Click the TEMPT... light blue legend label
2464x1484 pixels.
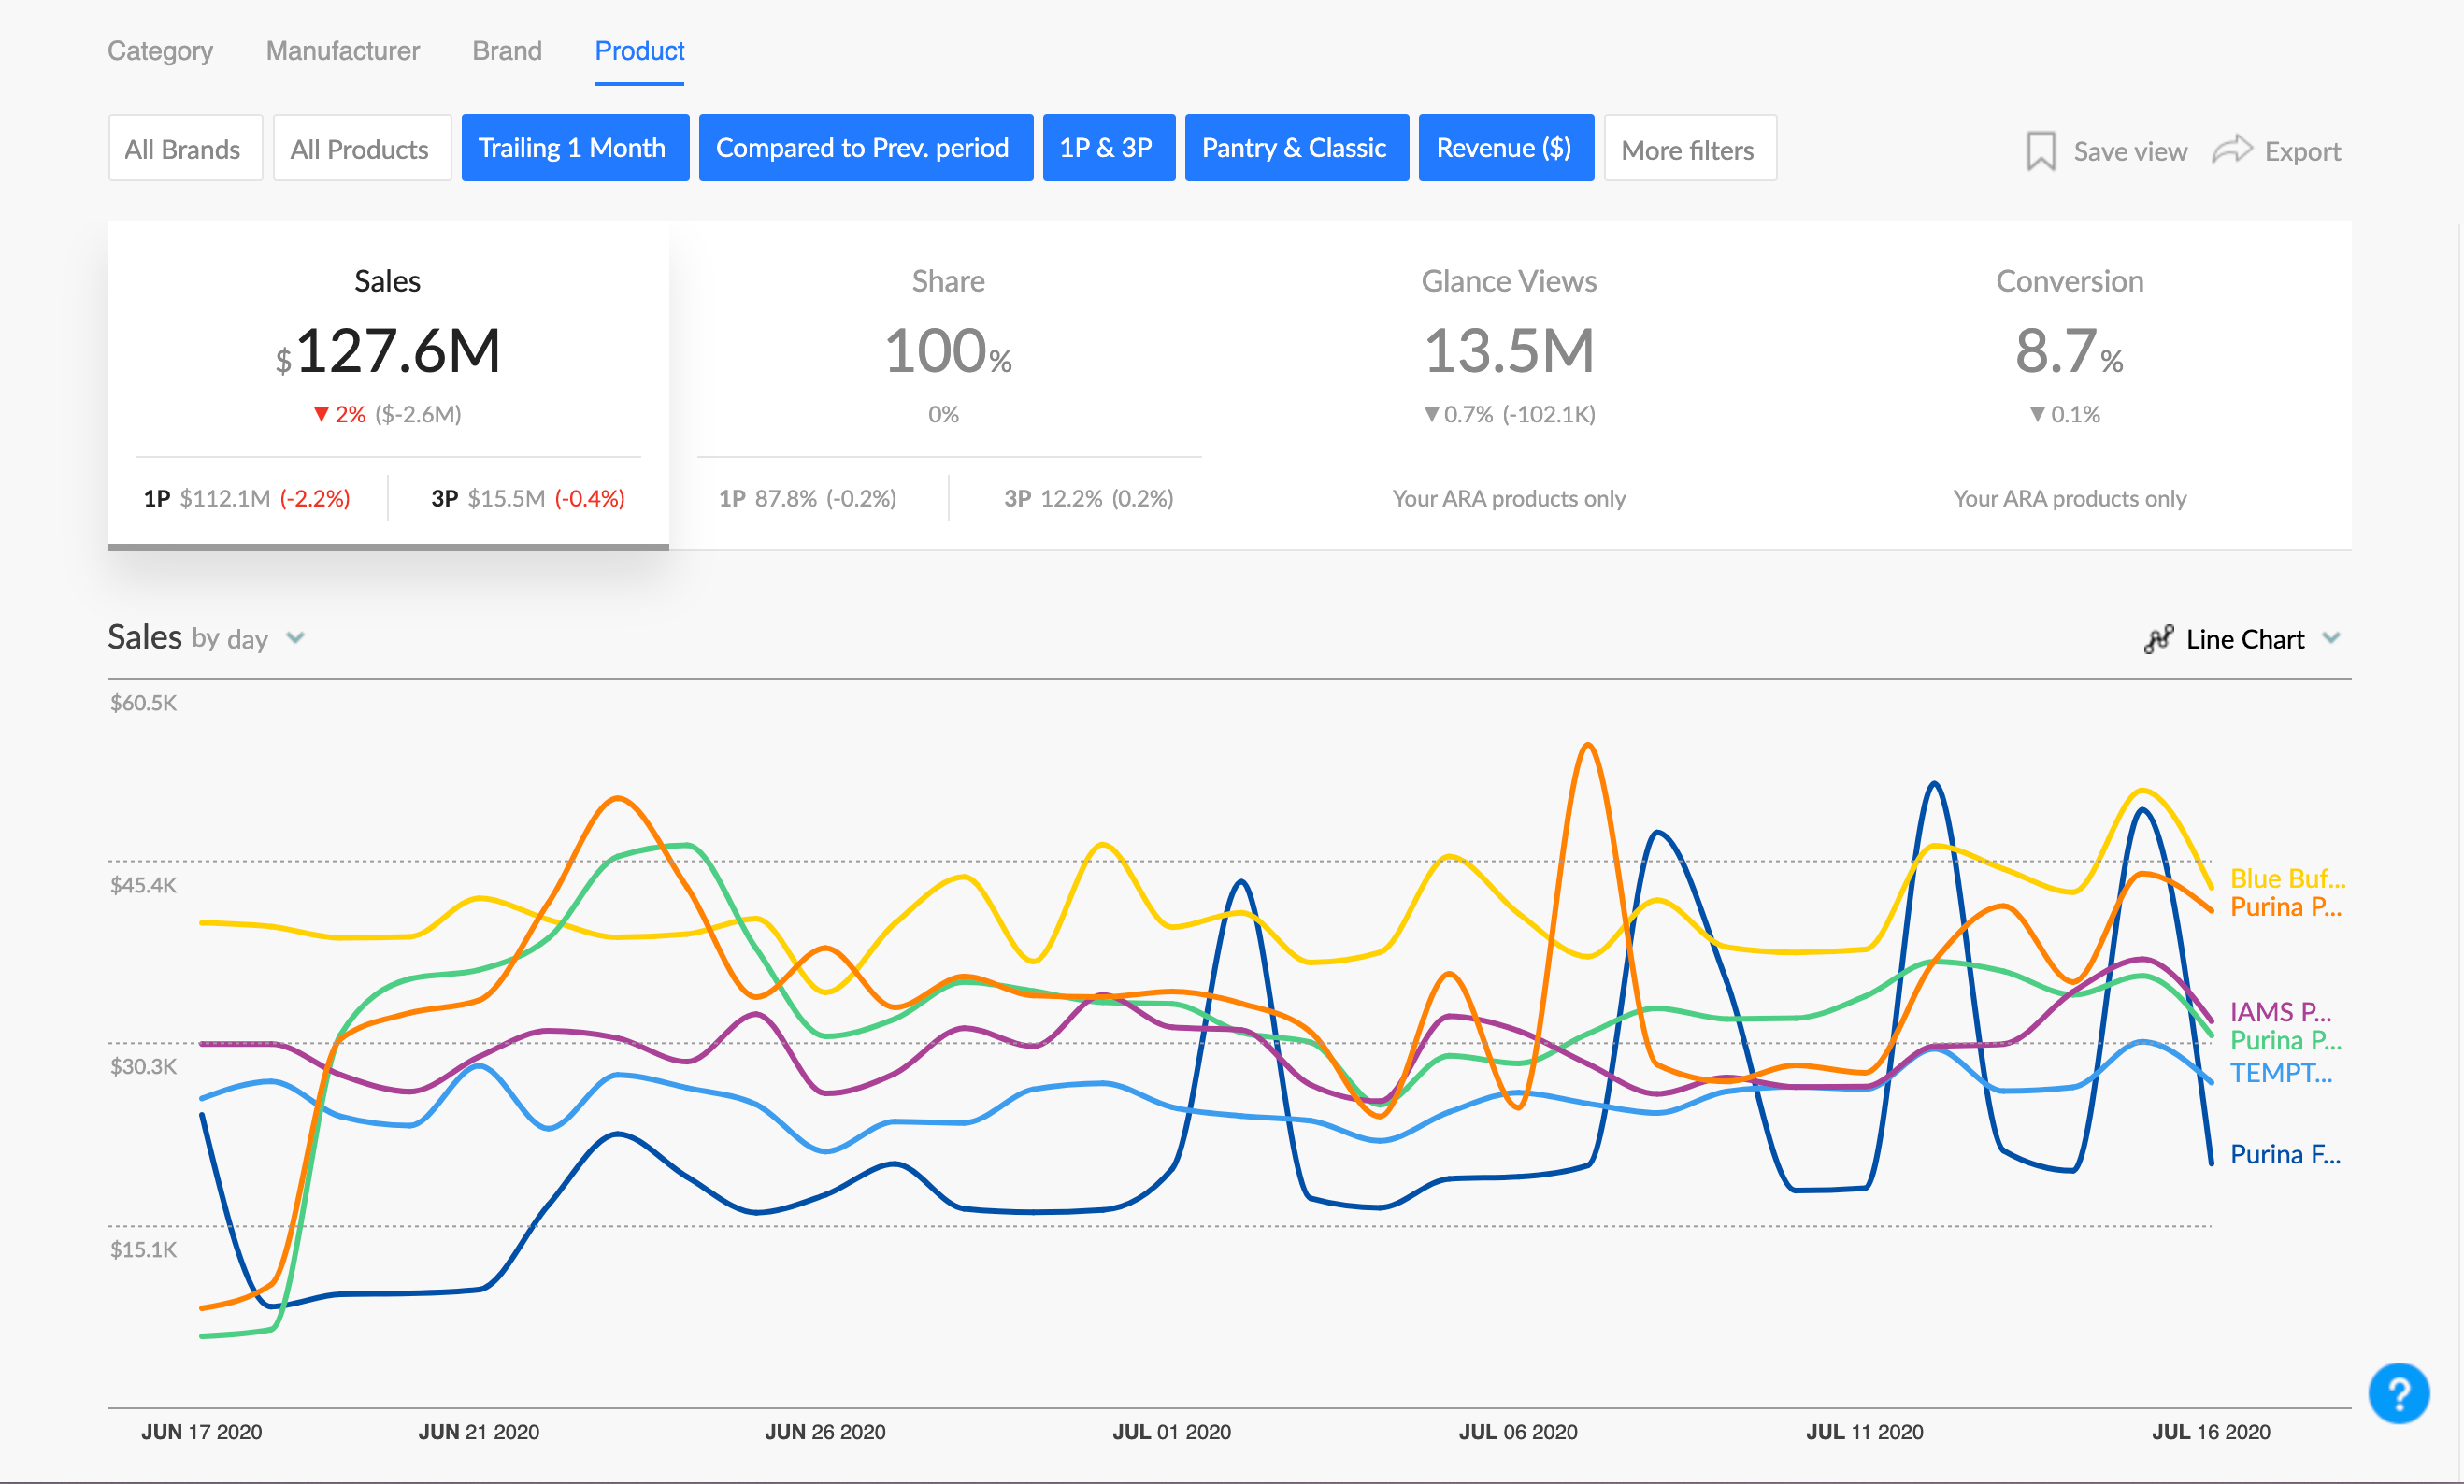pos(2280,1073)
